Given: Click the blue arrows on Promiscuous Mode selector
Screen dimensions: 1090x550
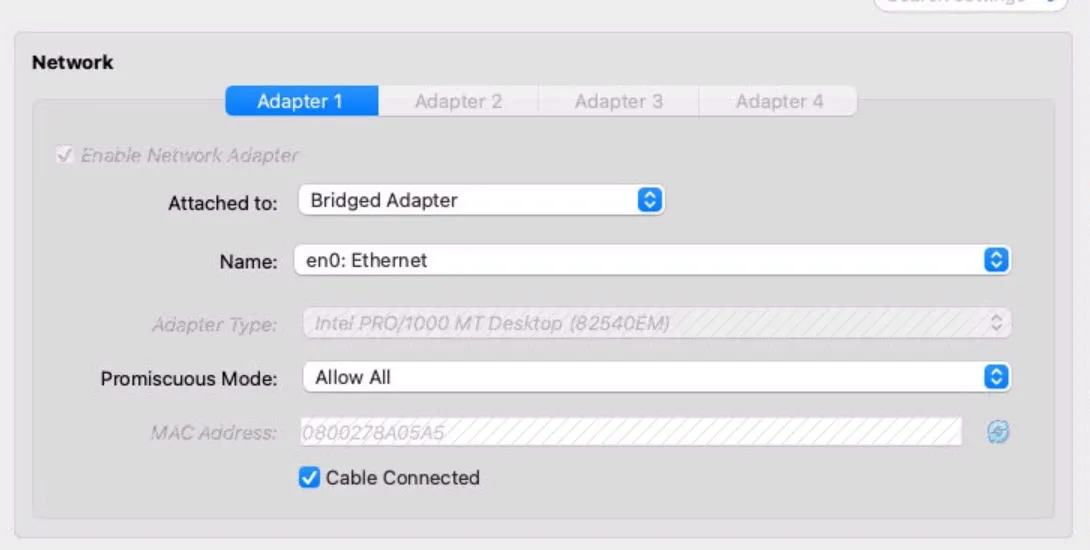Looking at the screenshot, I should click(x=996, y=377).
